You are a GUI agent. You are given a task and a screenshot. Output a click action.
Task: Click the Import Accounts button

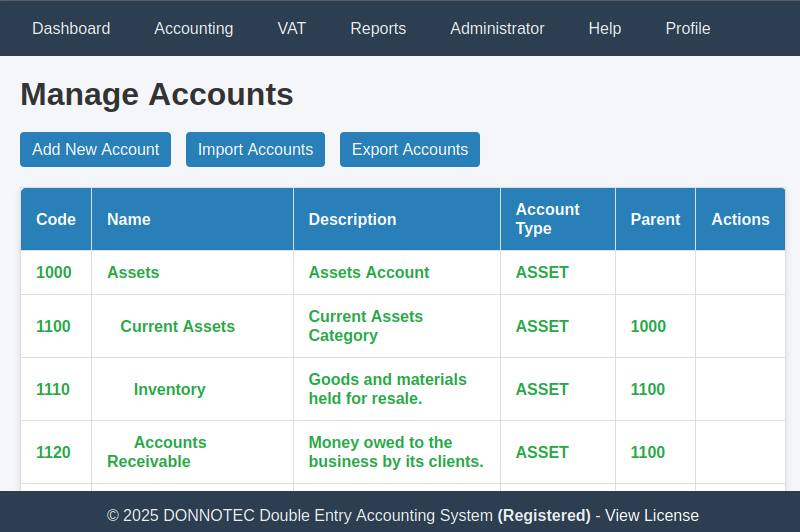(255, 149)
